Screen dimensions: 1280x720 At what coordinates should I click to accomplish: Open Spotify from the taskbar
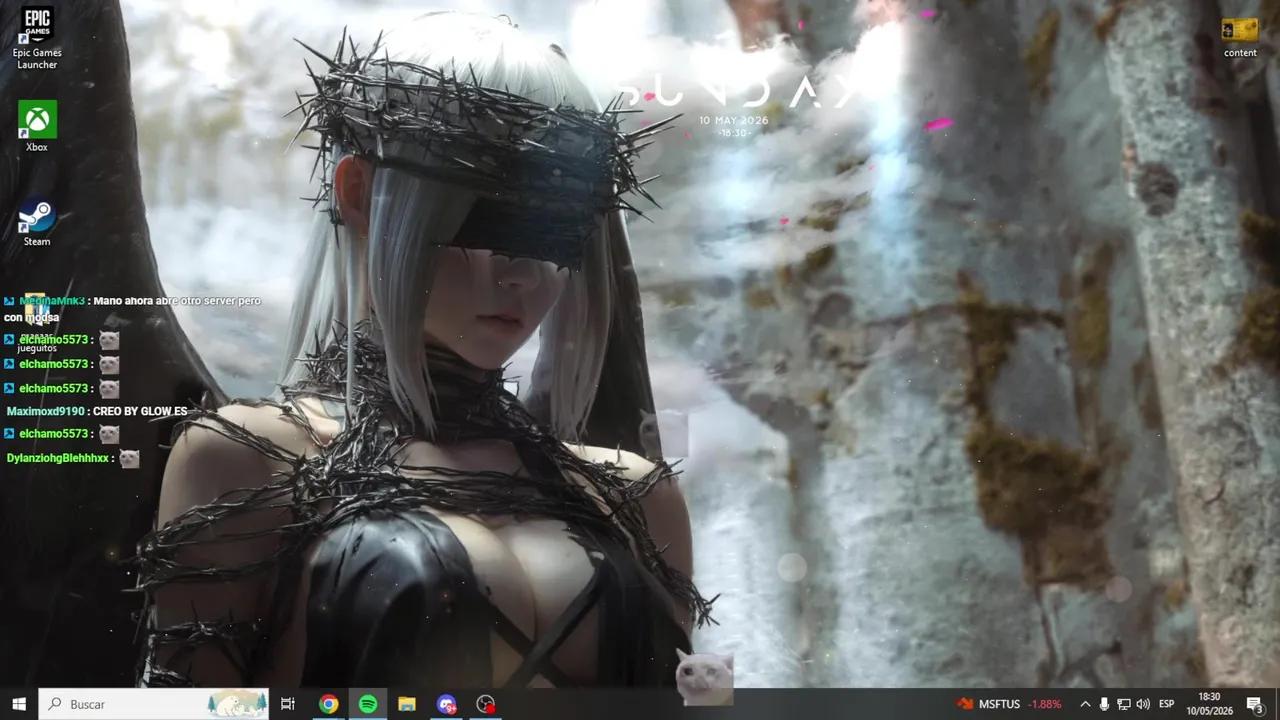[x=368, y=704]
